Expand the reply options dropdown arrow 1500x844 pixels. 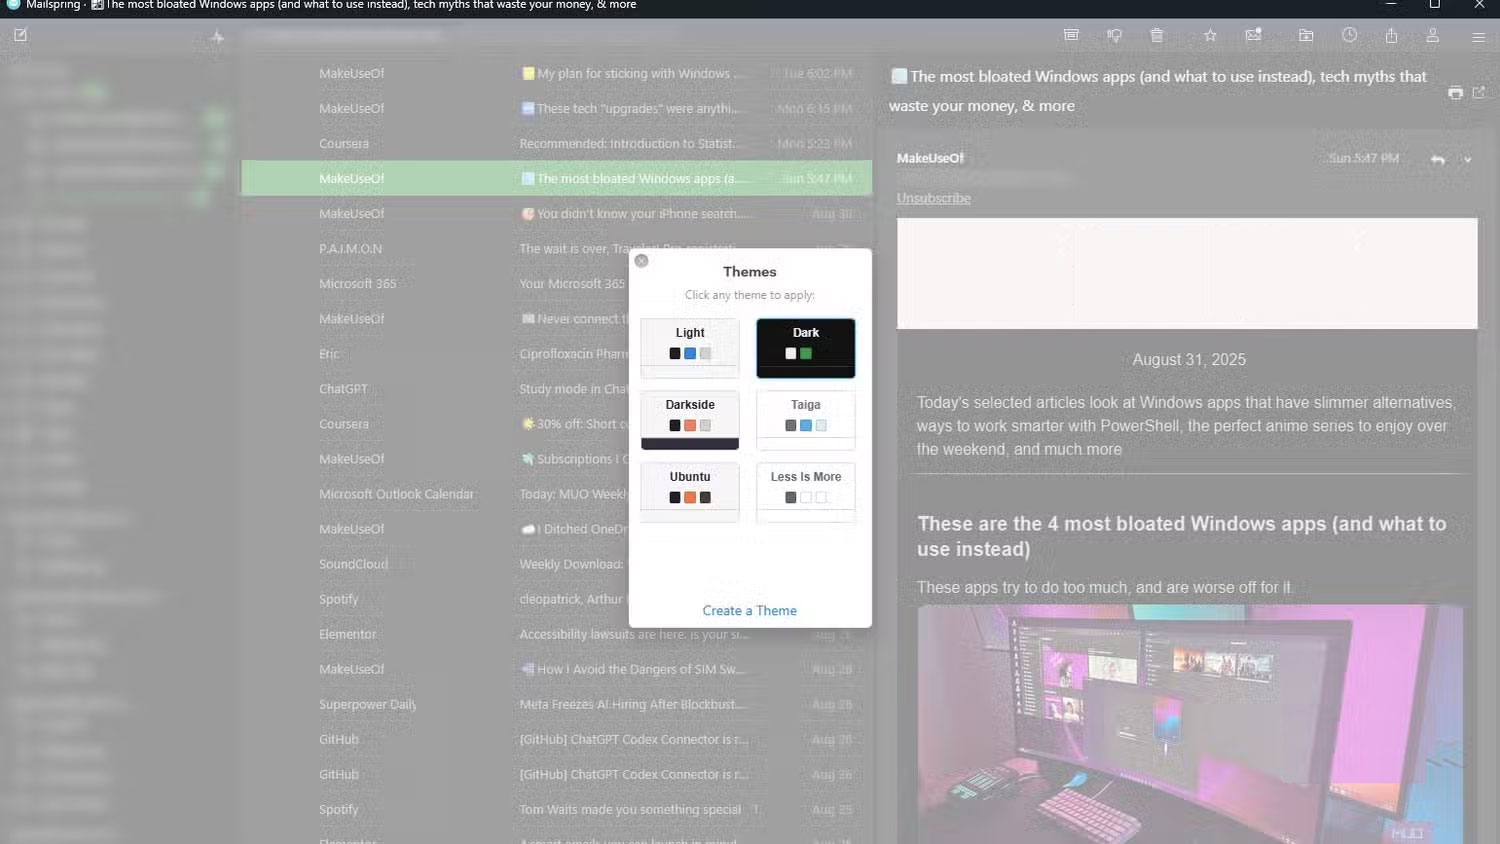(1467, 160)
